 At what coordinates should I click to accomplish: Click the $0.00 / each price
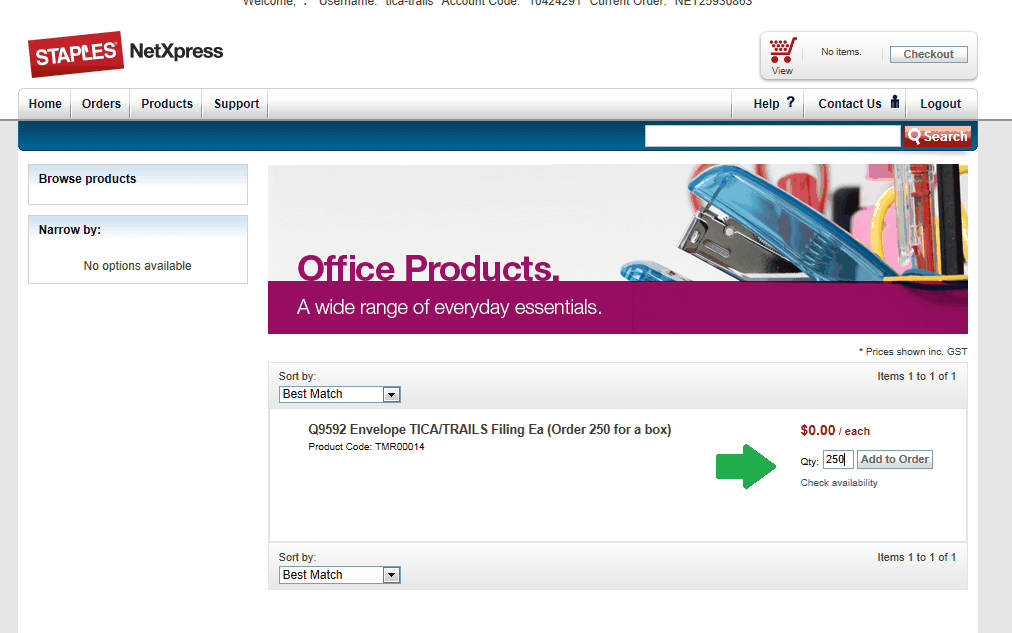pos(835,430)
